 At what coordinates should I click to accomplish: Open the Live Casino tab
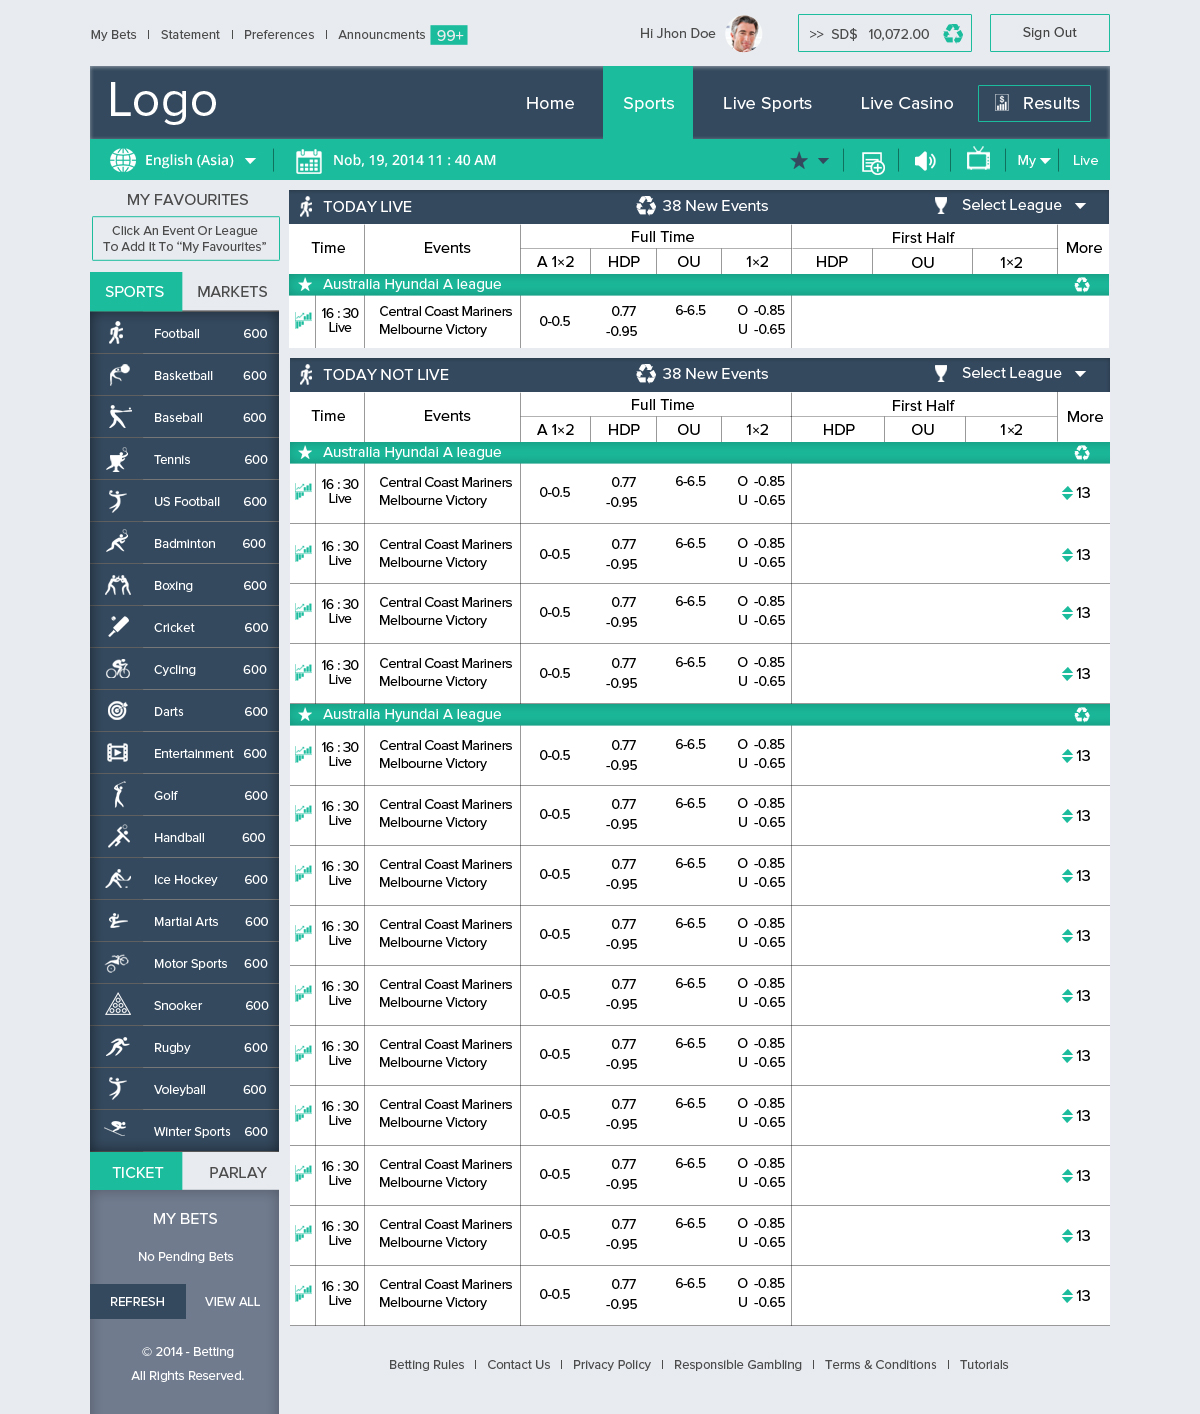[x=907, y=103]
